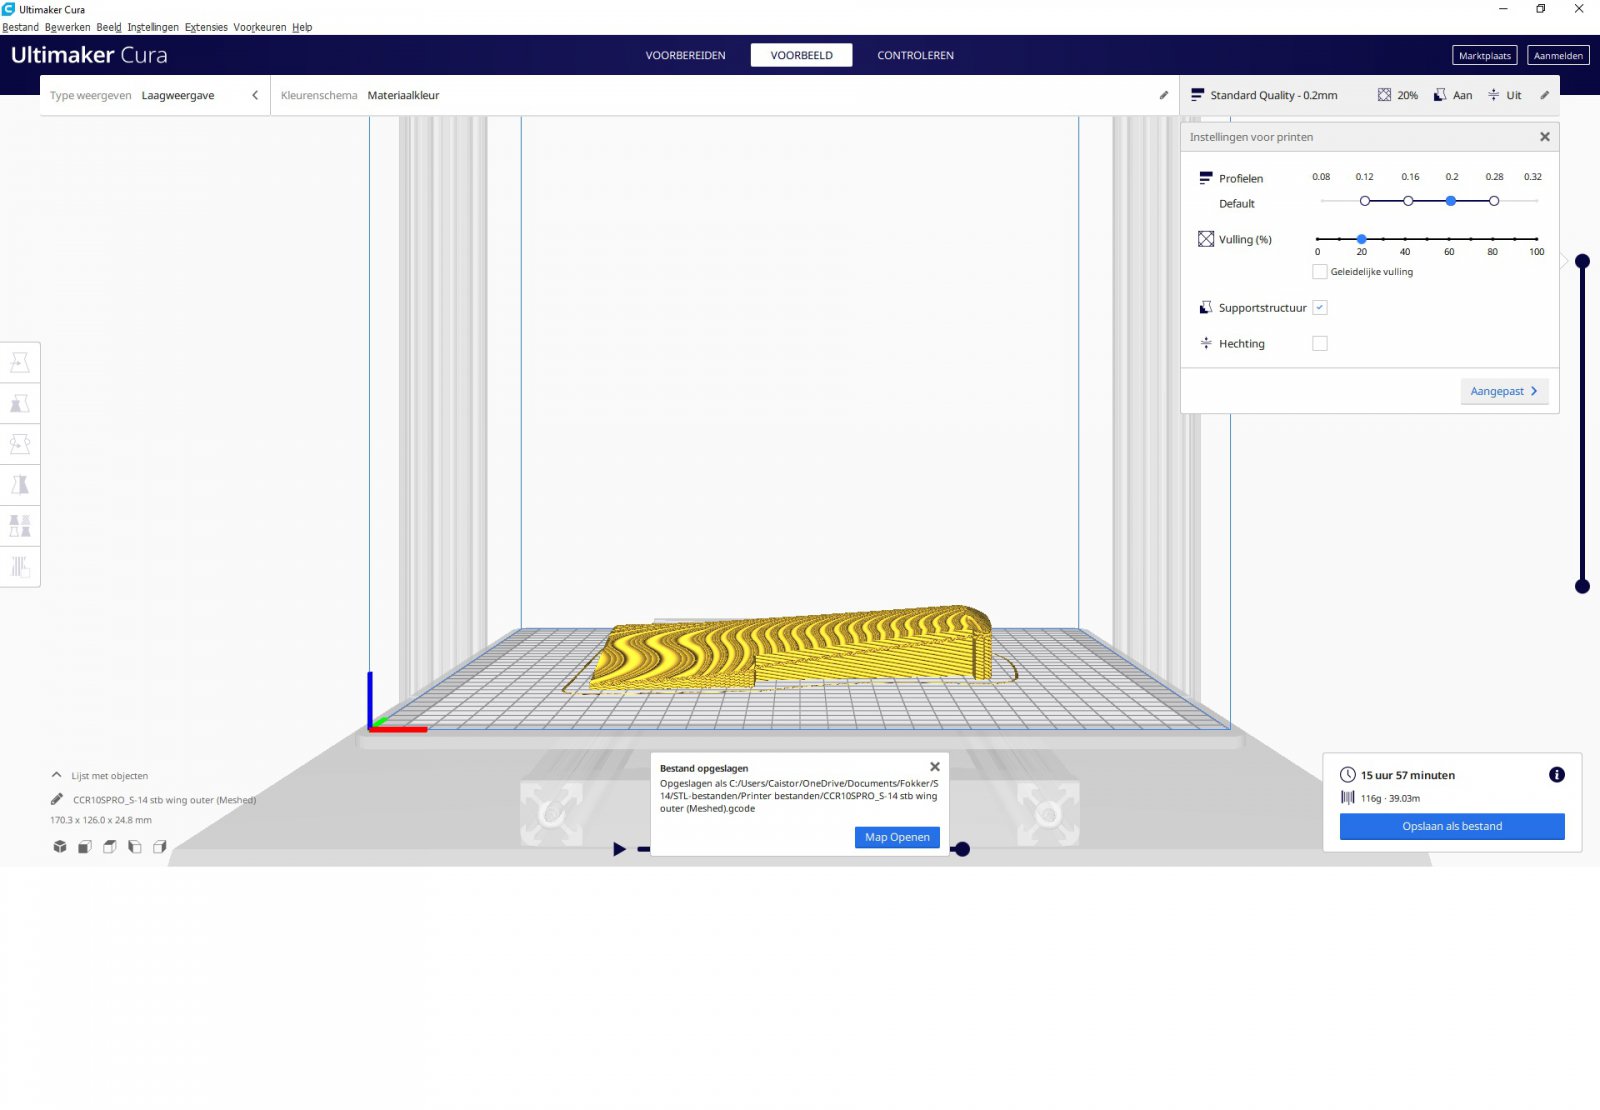Click the infill 20% icon in settings header
The width and height of the screenshot is (1600, 1110).
1384,95
